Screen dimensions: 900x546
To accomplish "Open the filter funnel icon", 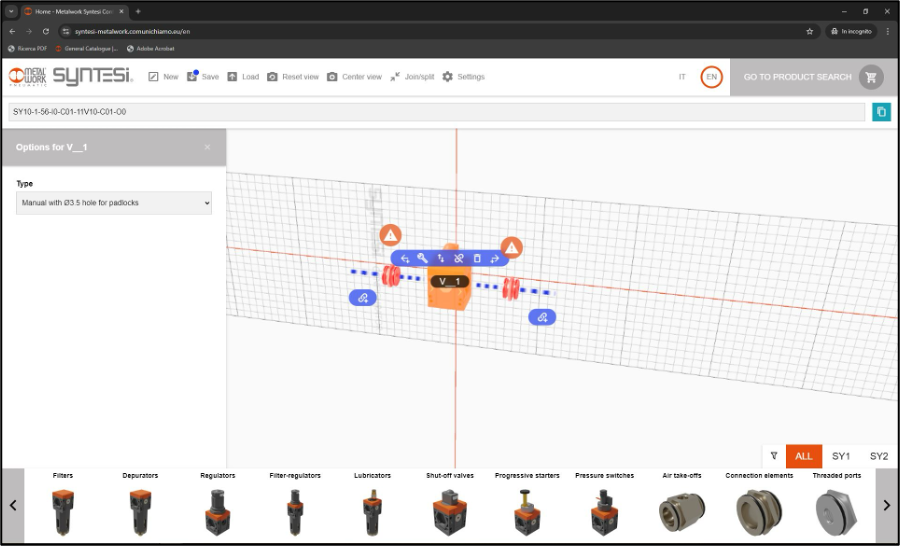I will 774,456.
